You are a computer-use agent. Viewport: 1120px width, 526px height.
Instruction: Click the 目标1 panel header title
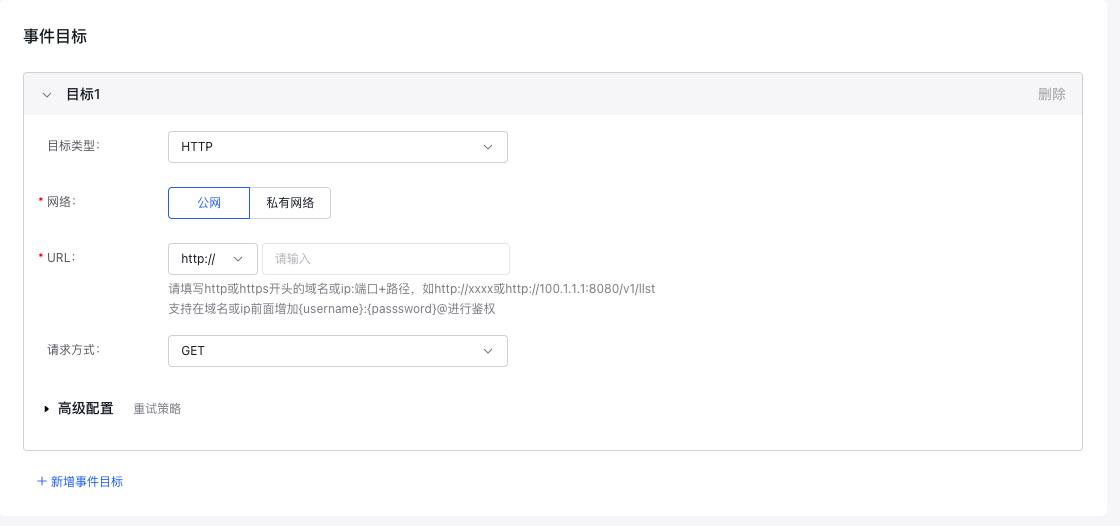(83, 94)
